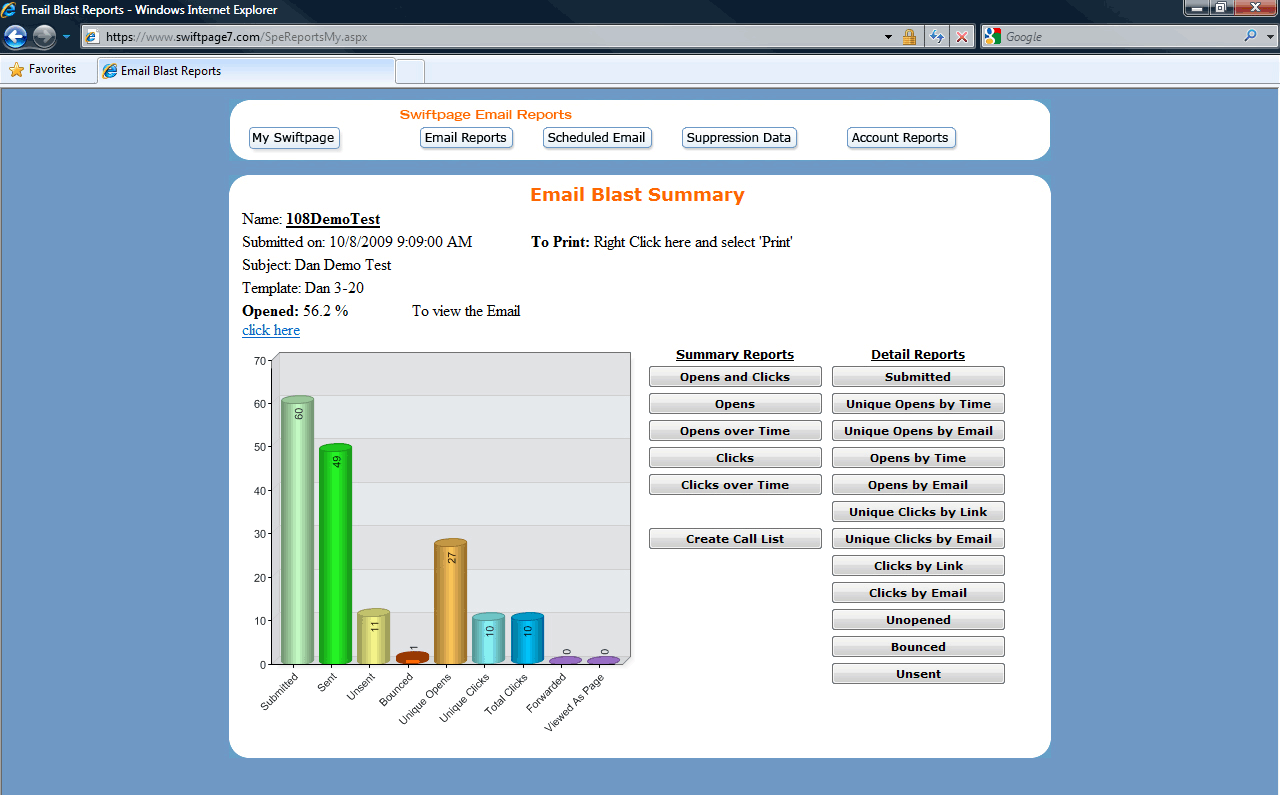This screenshot has height=795, width=1280.
Task: Select the Email Blast Reports tab
Action: click(x=245, y=71)
